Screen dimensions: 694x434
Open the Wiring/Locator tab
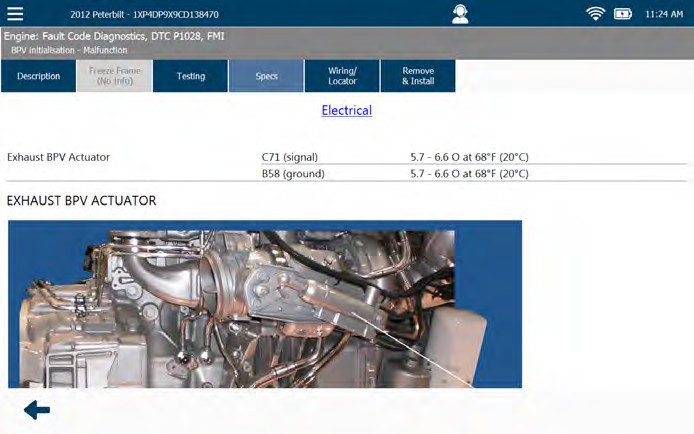coord(342,77)
